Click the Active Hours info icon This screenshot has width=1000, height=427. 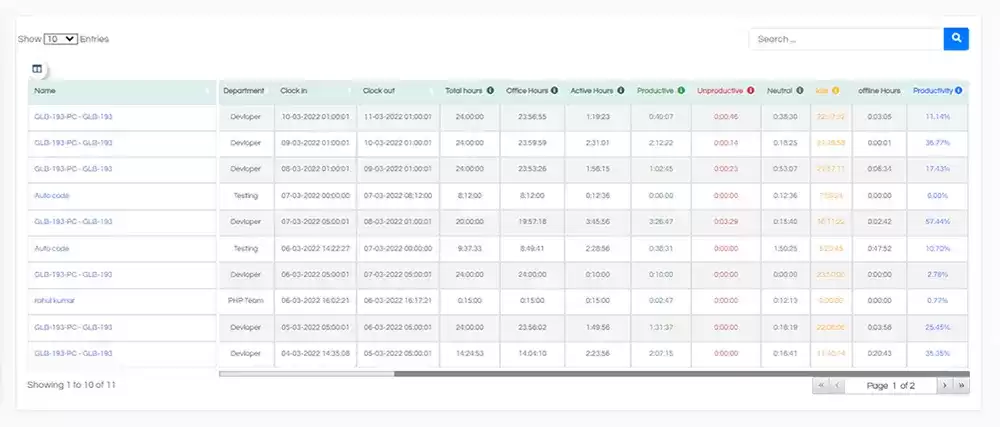point(622,91)
